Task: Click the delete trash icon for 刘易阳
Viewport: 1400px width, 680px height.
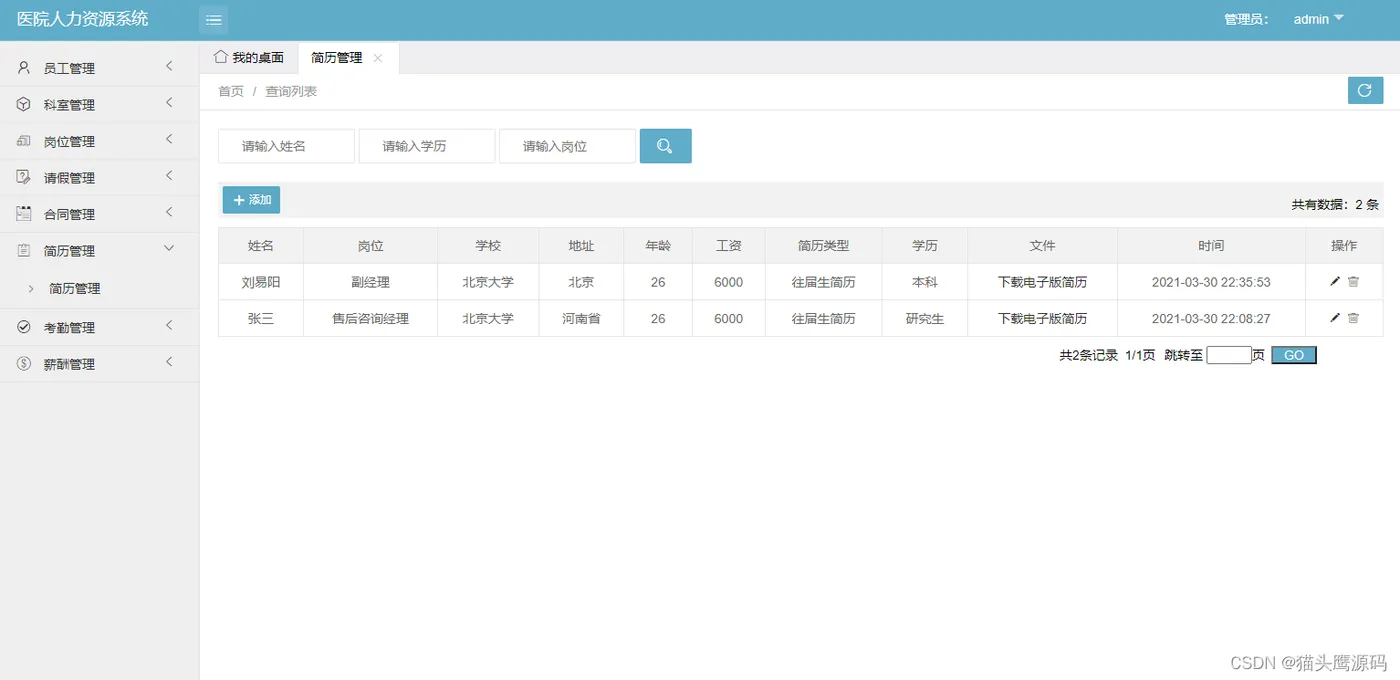Action: [x=1353, y=282]
